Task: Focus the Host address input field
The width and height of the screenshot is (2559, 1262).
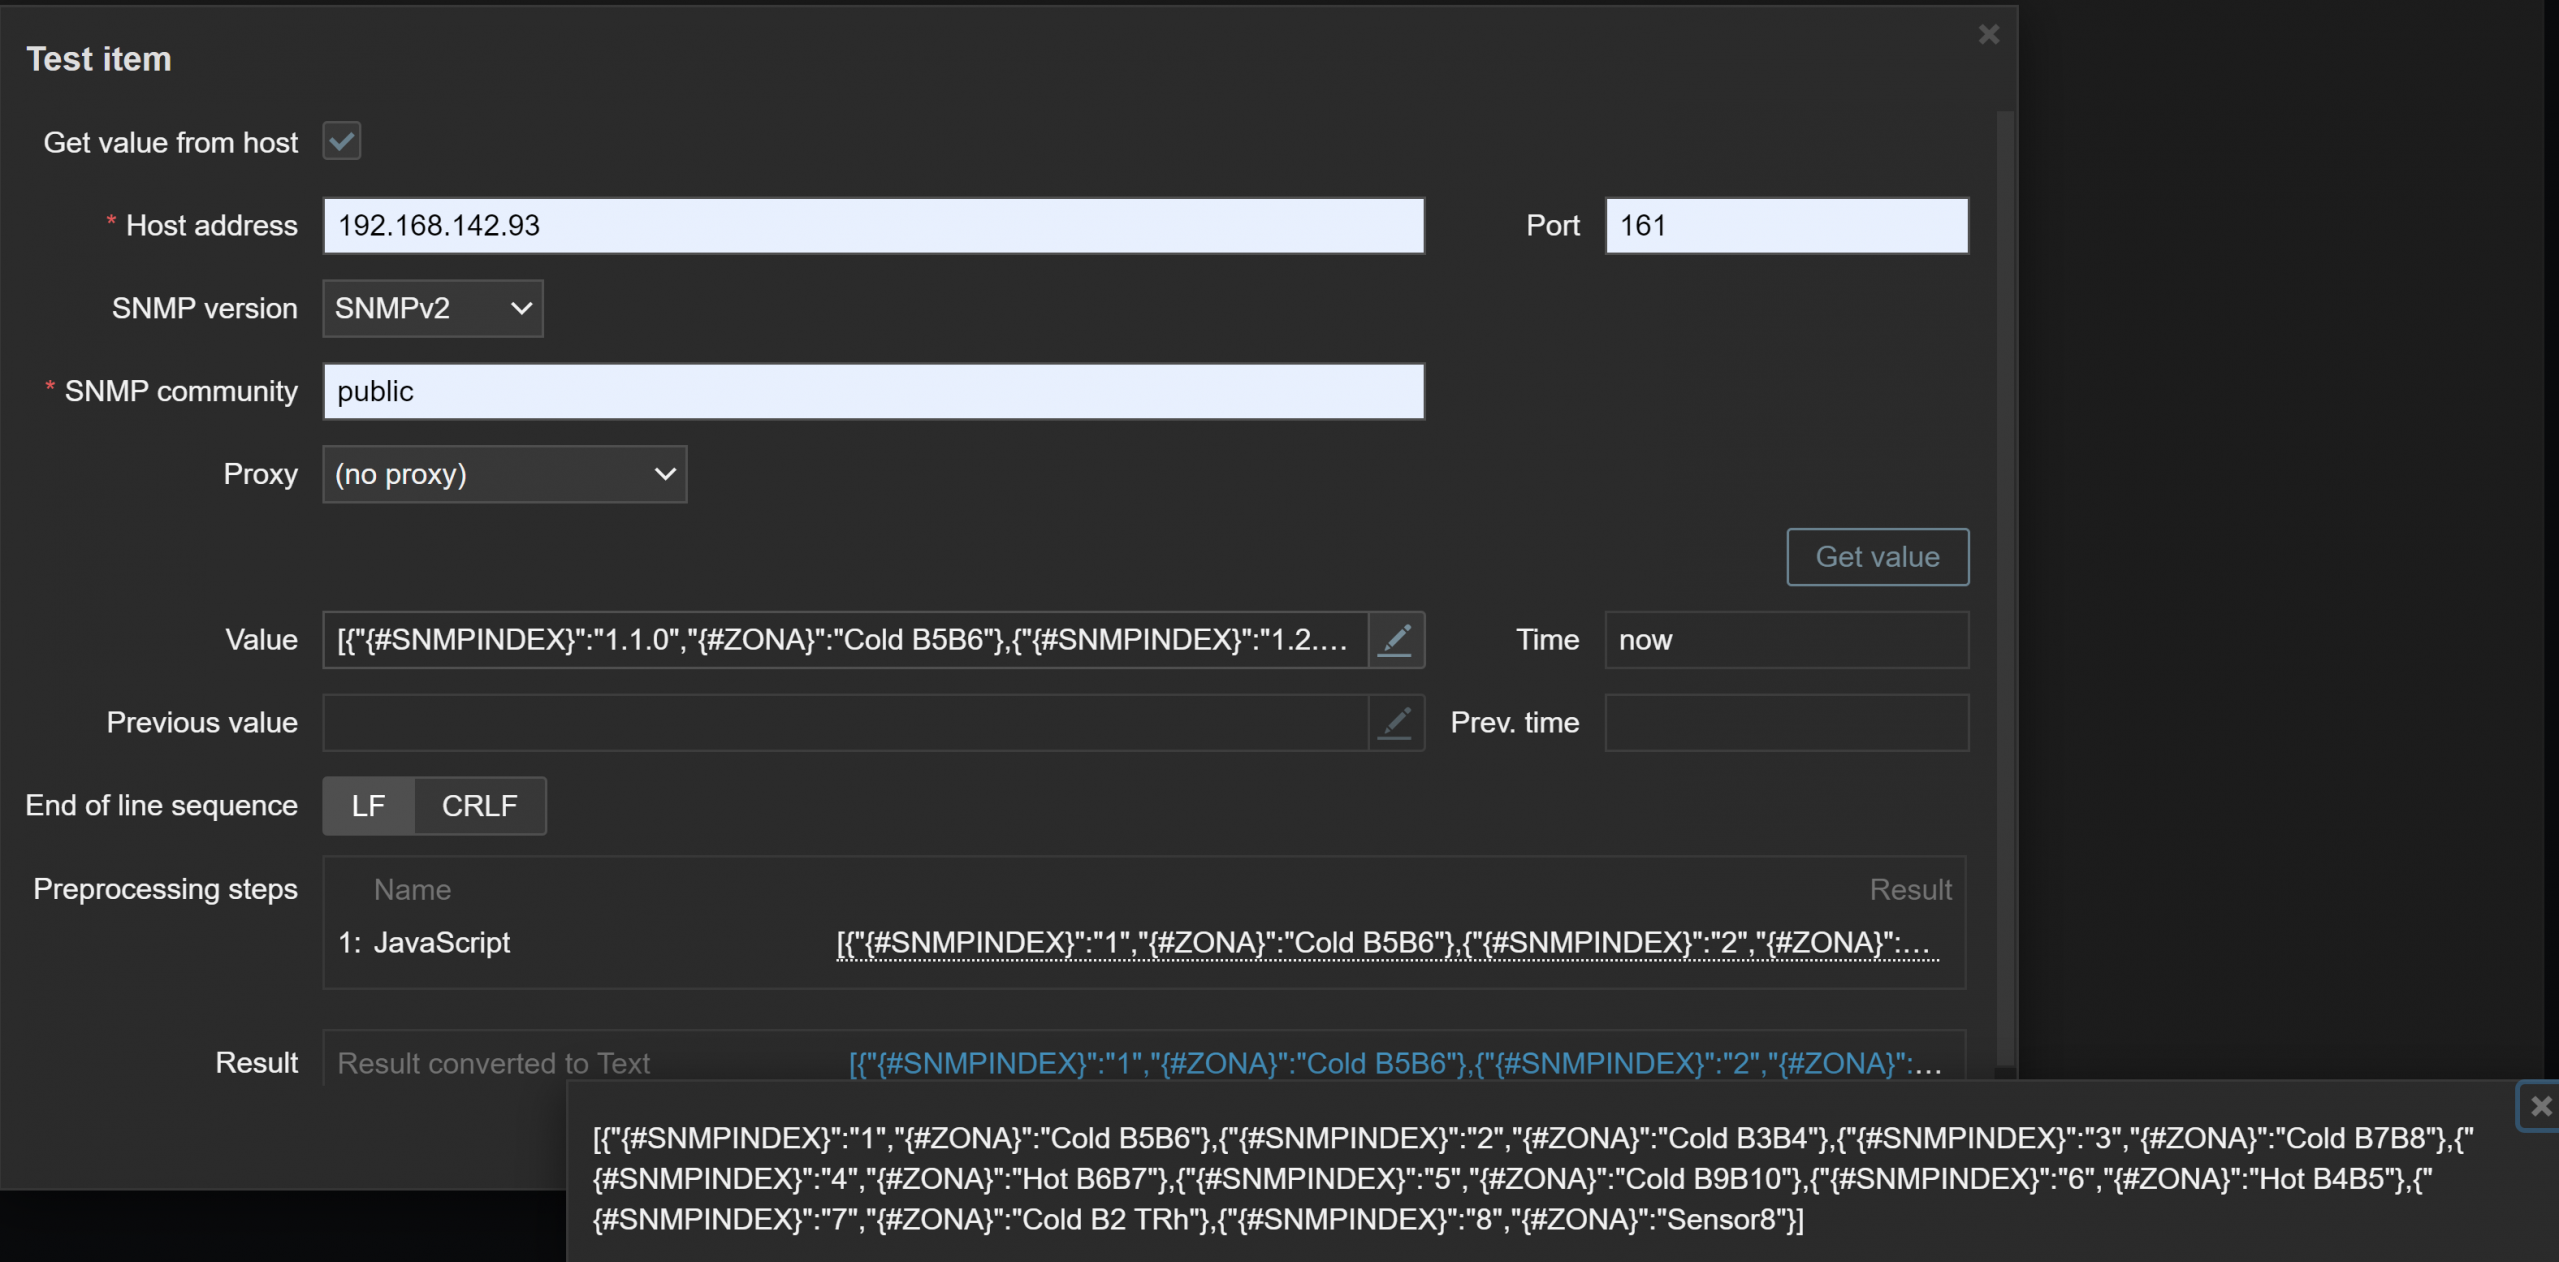Action: (873, 226)
